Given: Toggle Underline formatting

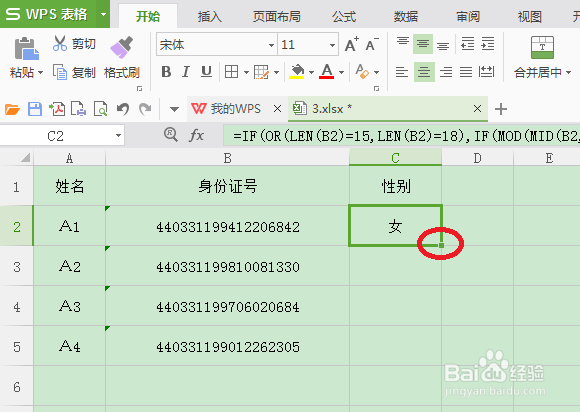Looking at the screenshot, I should pyautogui.click(x=206, y=72).
